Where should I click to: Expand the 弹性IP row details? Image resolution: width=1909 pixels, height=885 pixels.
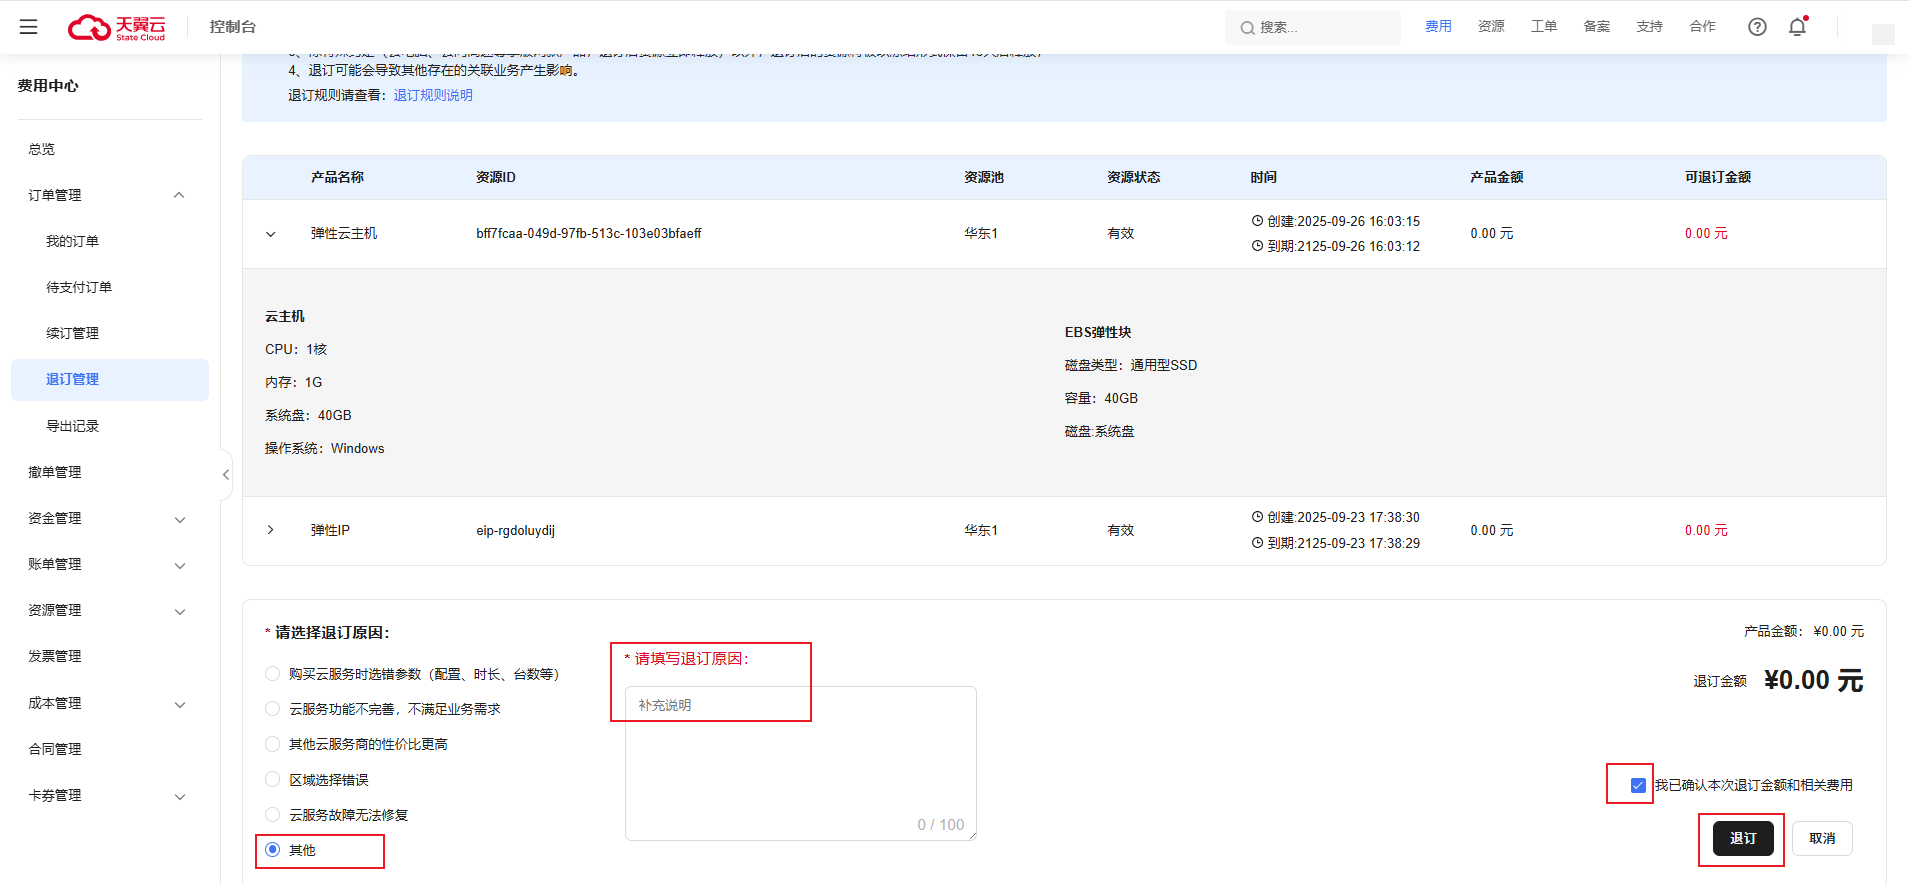tap(270, 530)
